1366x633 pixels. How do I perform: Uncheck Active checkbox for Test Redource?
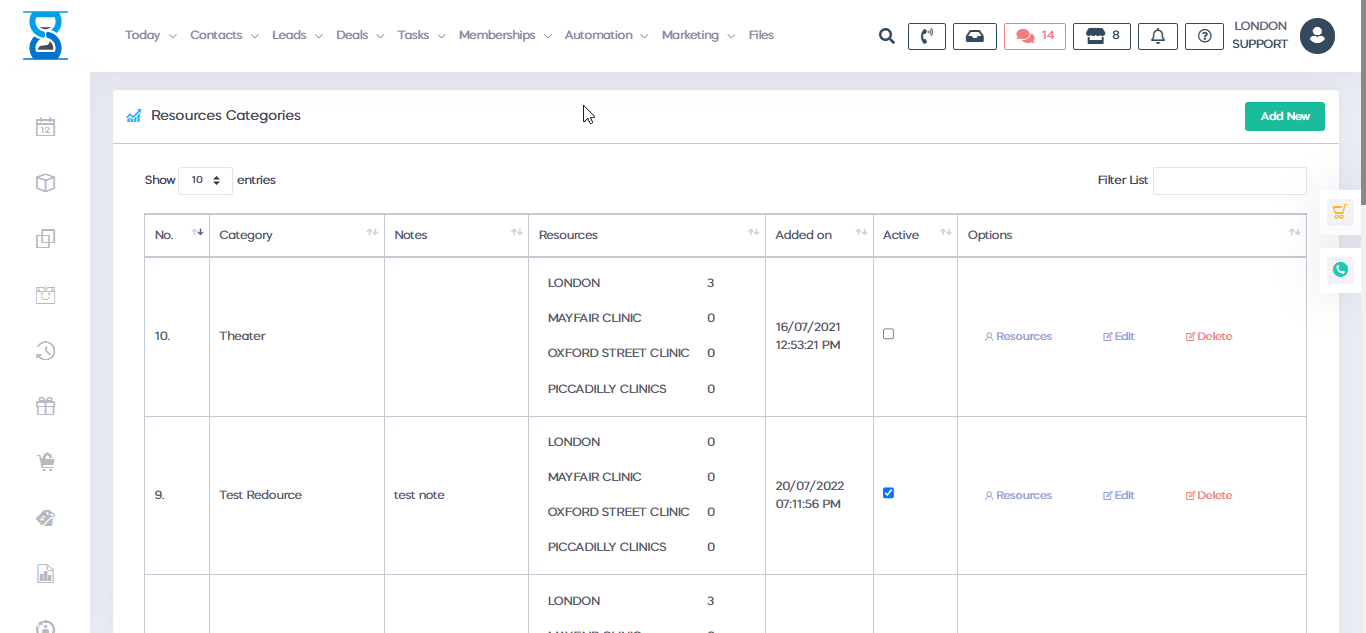[888, 493]
